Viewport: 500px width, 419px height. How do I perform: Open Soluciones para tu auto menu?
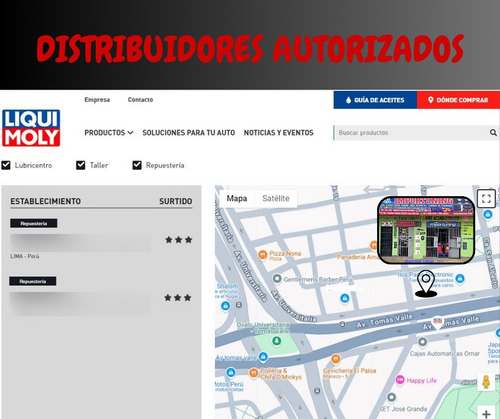tap(189, 133)
